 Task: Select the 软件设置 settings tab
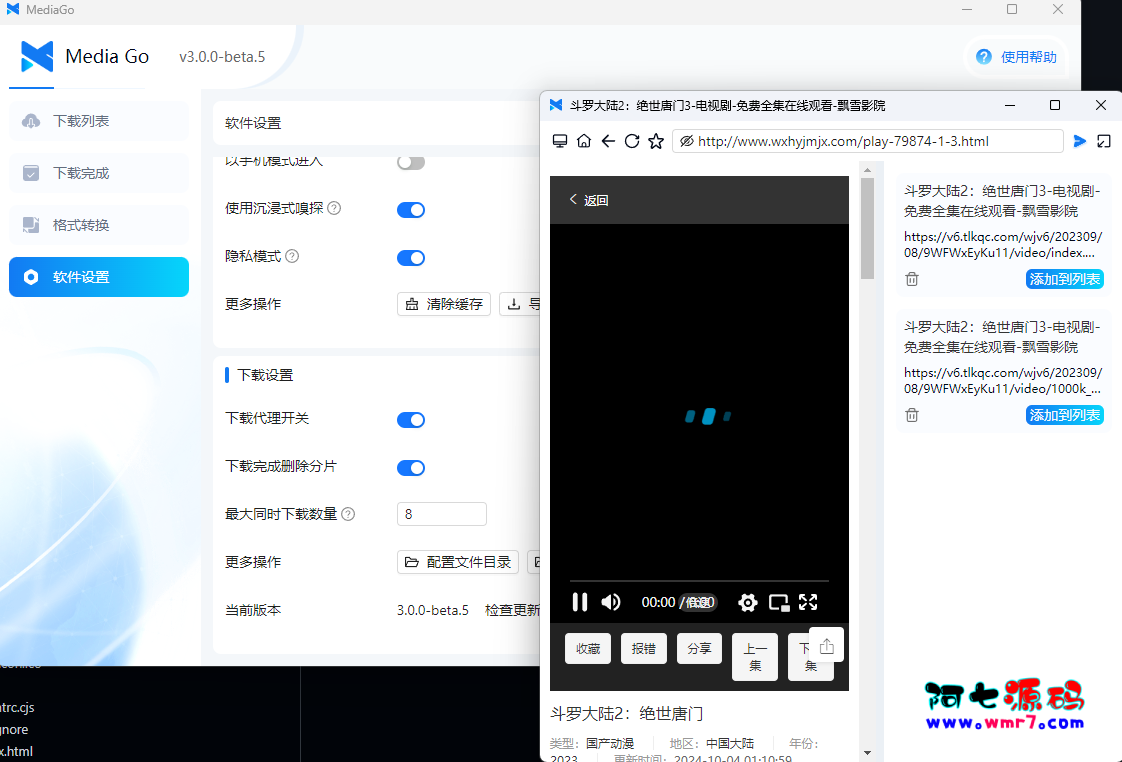99,277
